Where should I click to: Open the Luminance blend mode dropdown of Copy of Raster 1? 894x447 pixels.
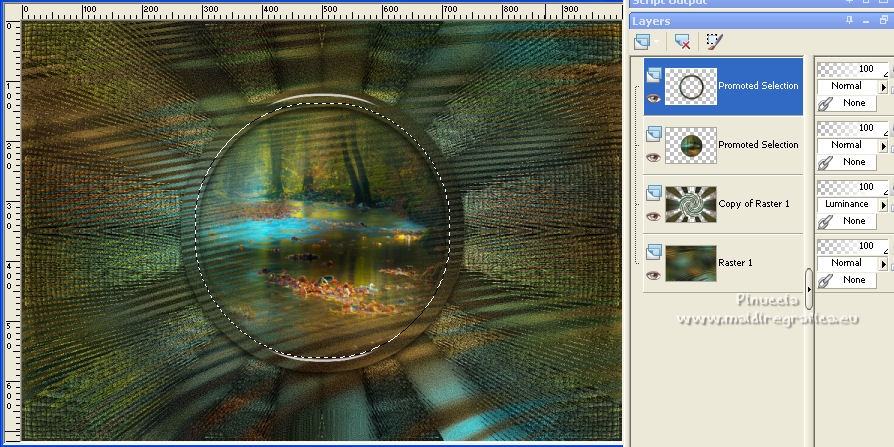point(852,204)
